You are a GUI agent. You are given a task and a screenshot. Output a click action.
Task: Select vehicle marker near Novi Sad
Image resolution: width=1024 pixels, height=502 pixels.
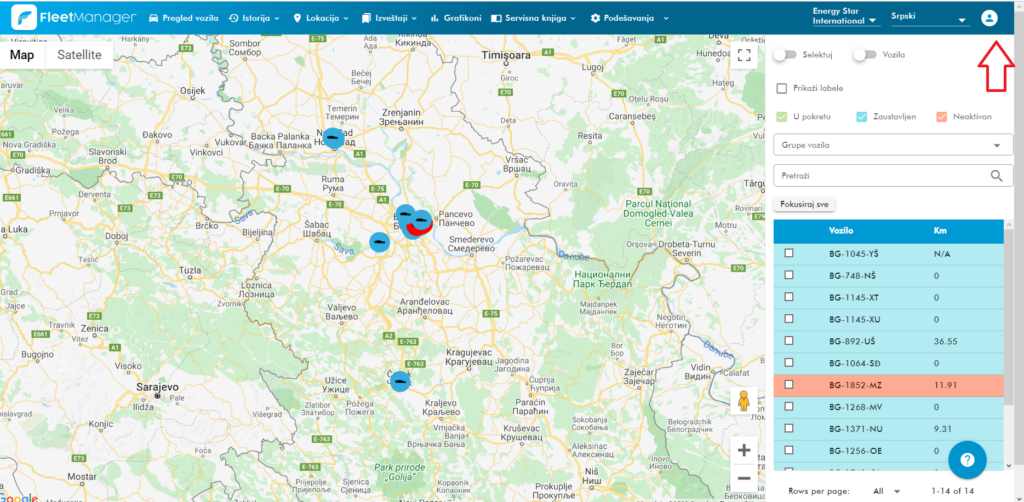tap(334, 138)
